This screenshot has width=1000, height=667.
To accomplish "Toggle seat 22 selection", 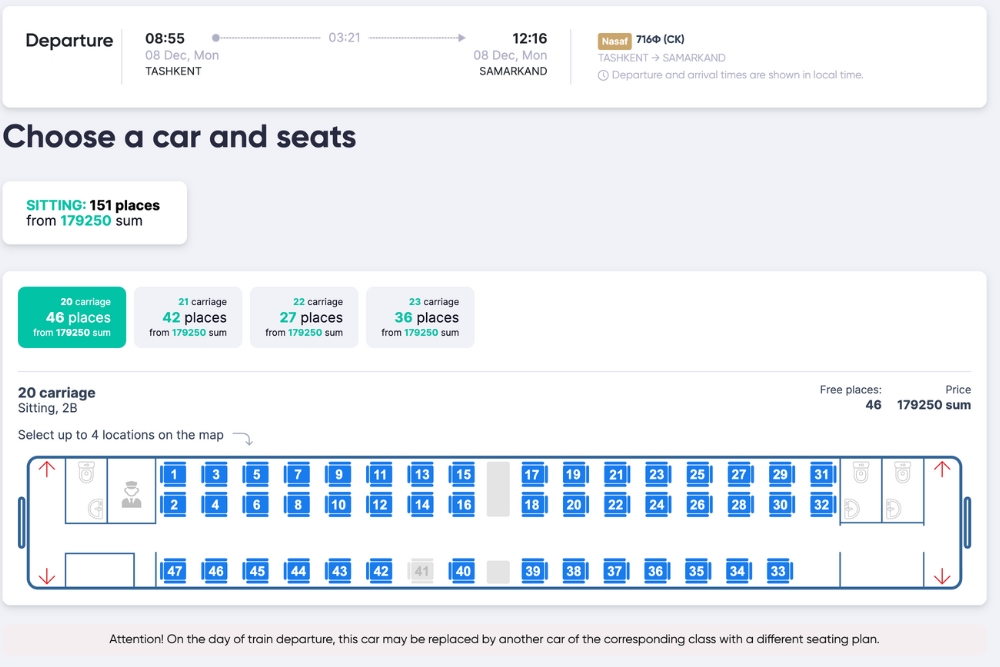I will [x=615, y=505].
